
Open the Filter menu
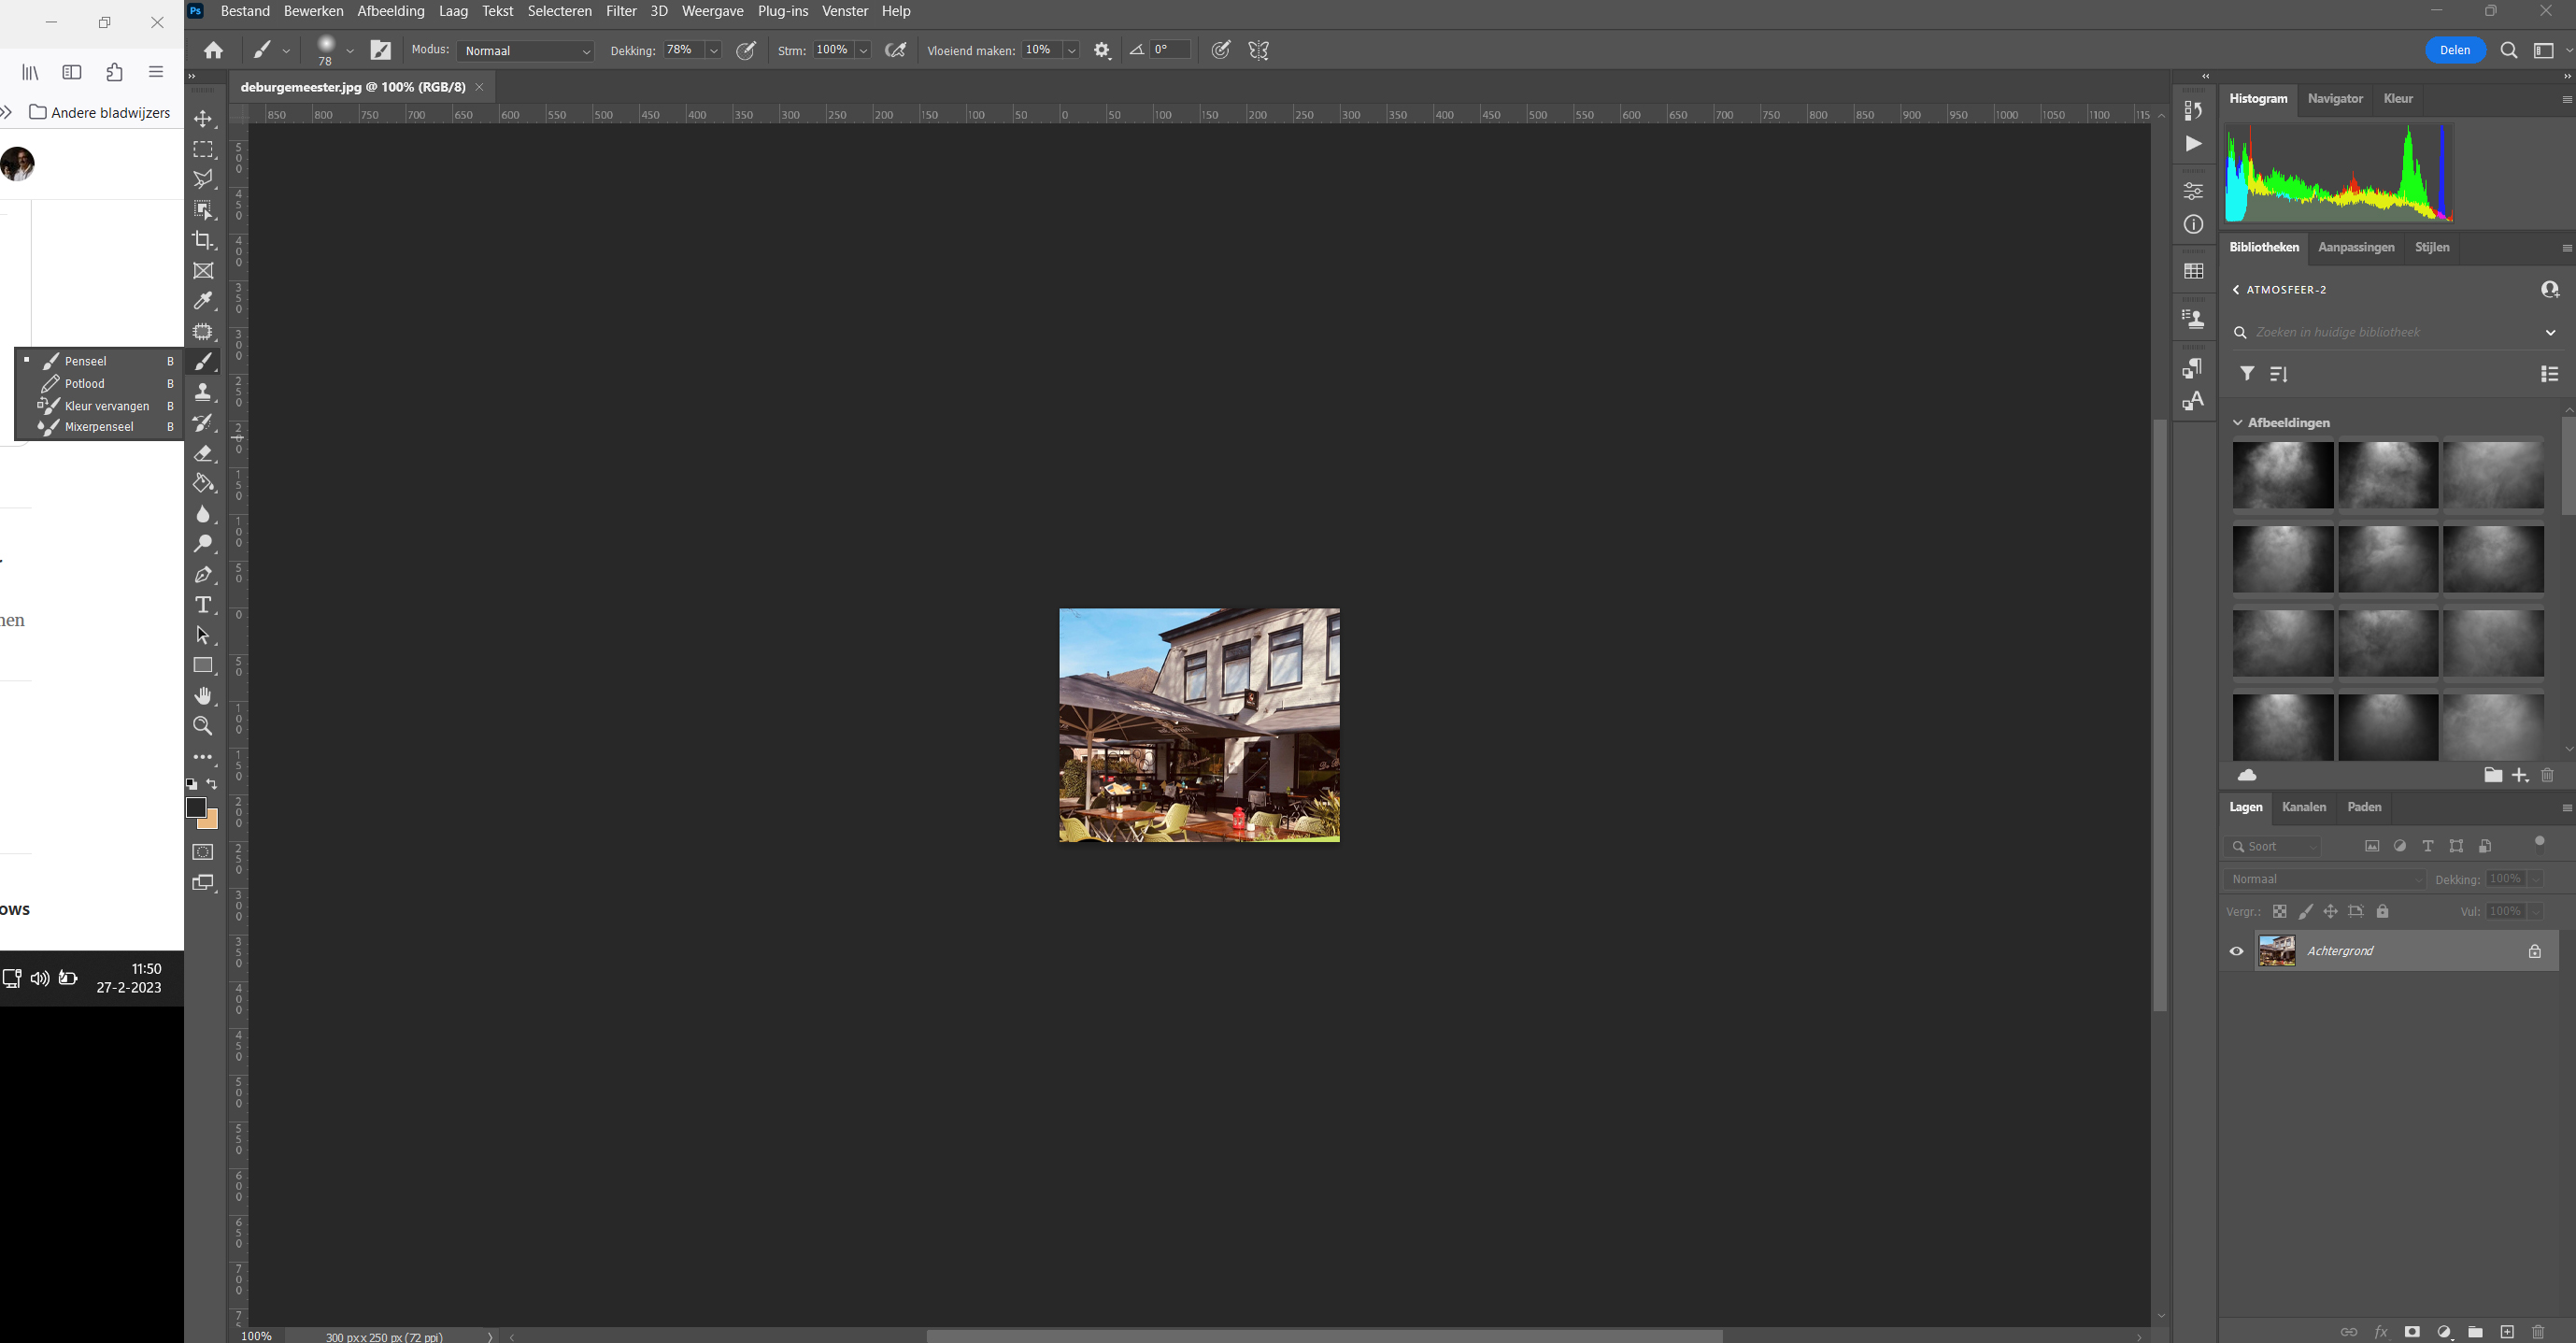point(621,11)
